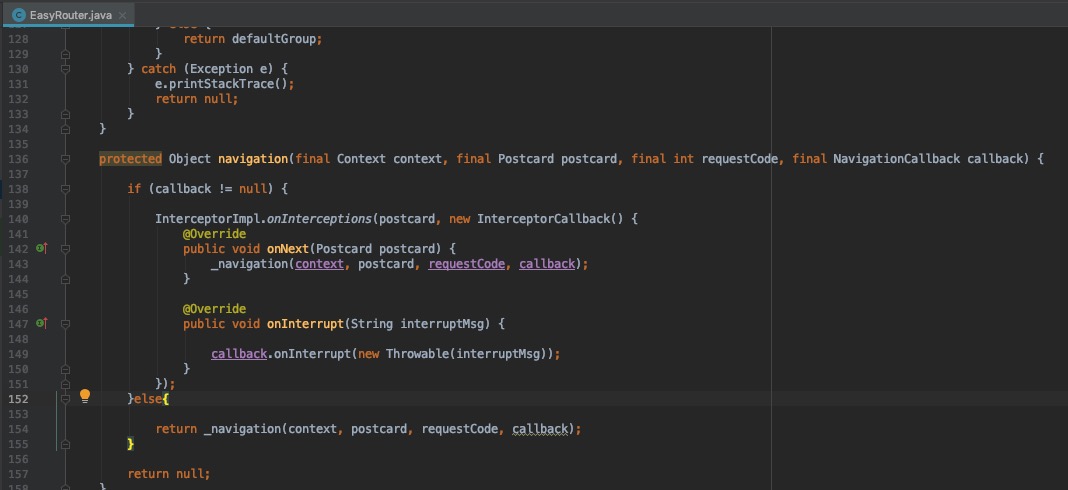Click line number 152 in the gutter
This screenshot has height=490, width=1068.
click(x=18, y=399)
